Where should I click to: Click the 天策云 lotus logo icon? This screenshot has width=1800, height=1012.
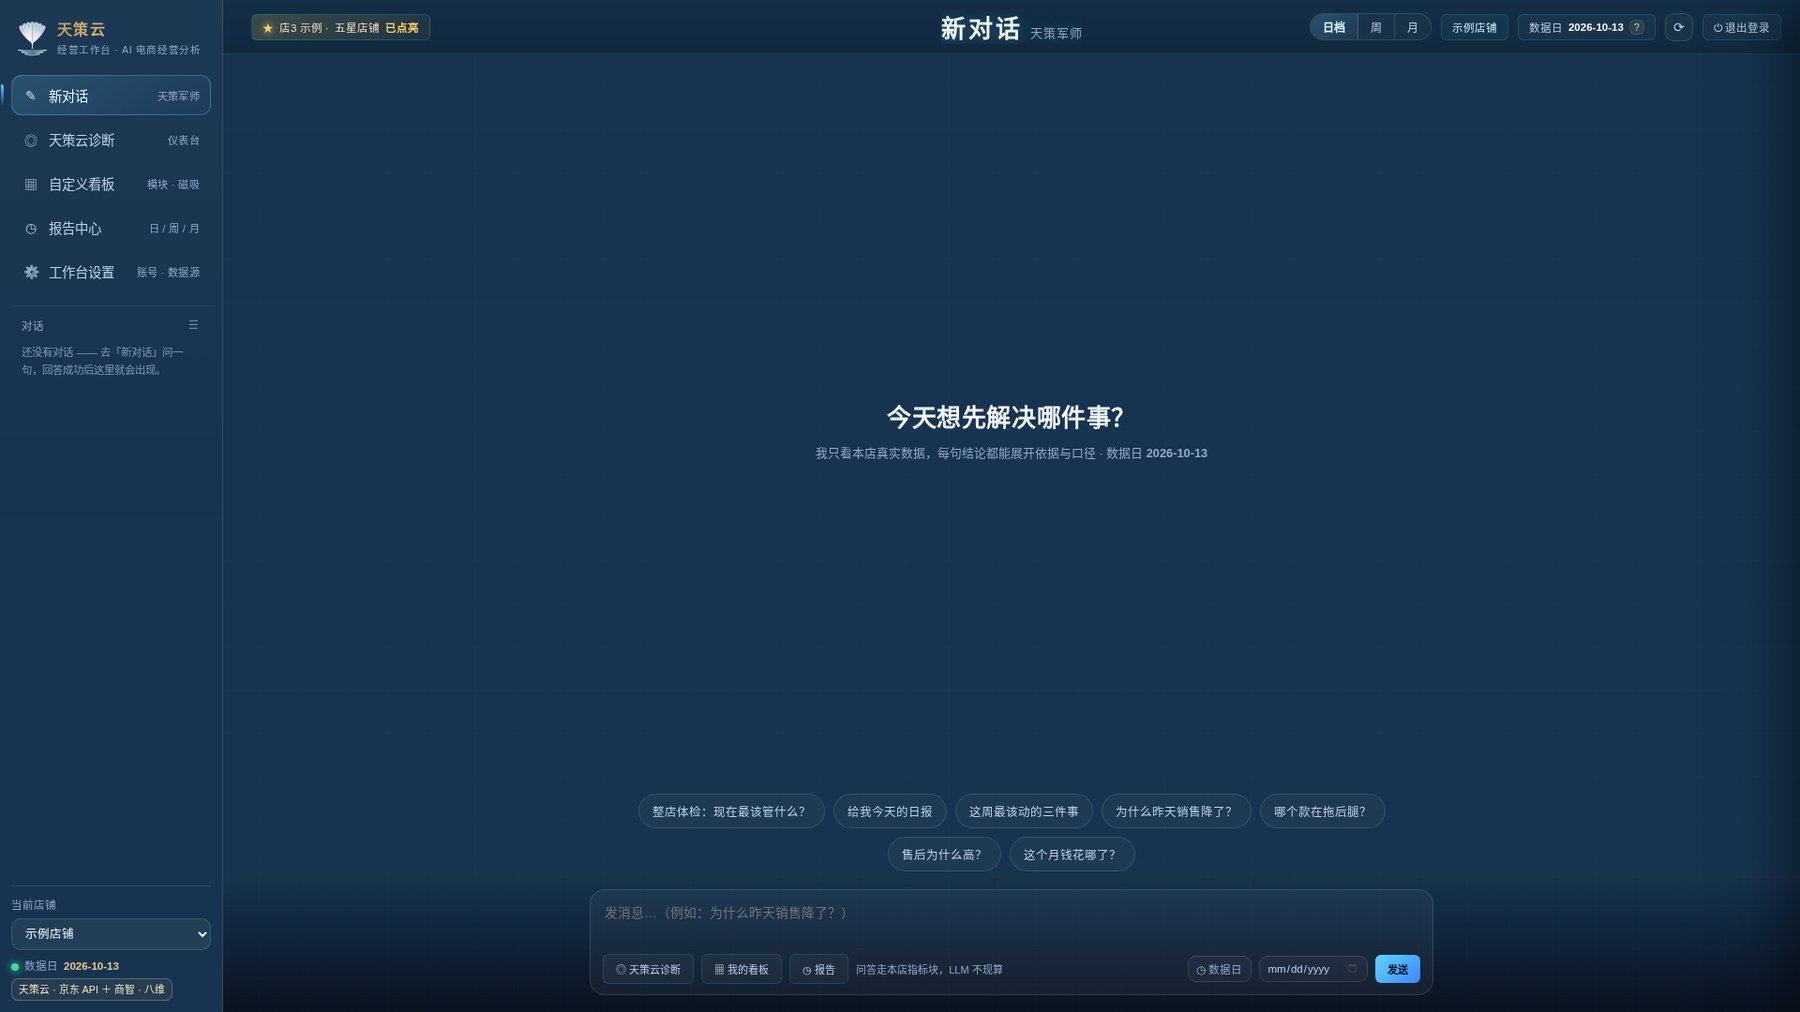32,37
